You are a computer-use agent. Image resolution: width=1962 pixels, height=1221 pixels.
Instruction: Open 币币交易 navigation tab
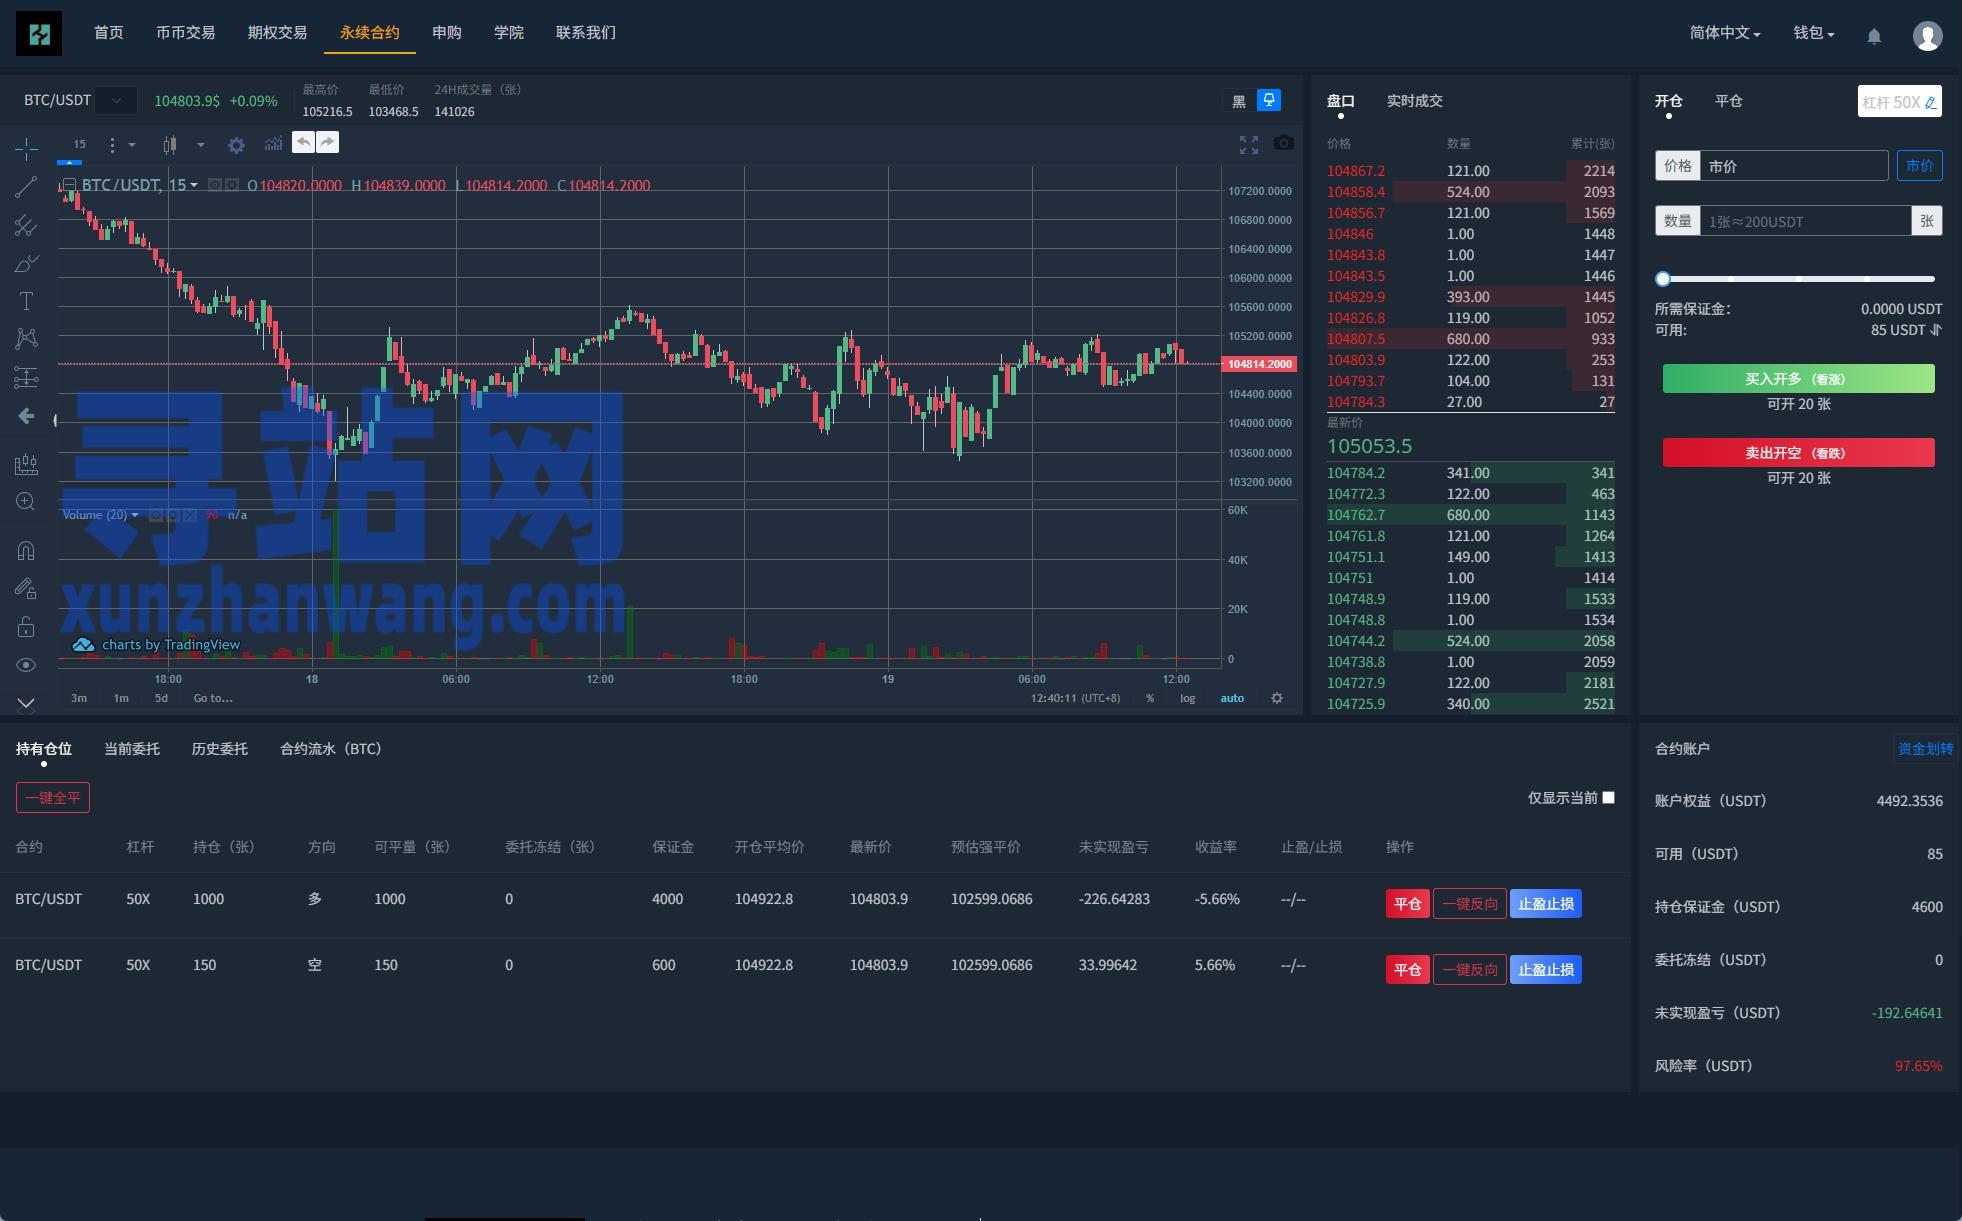pyautogui.click(x=185, y=33)
